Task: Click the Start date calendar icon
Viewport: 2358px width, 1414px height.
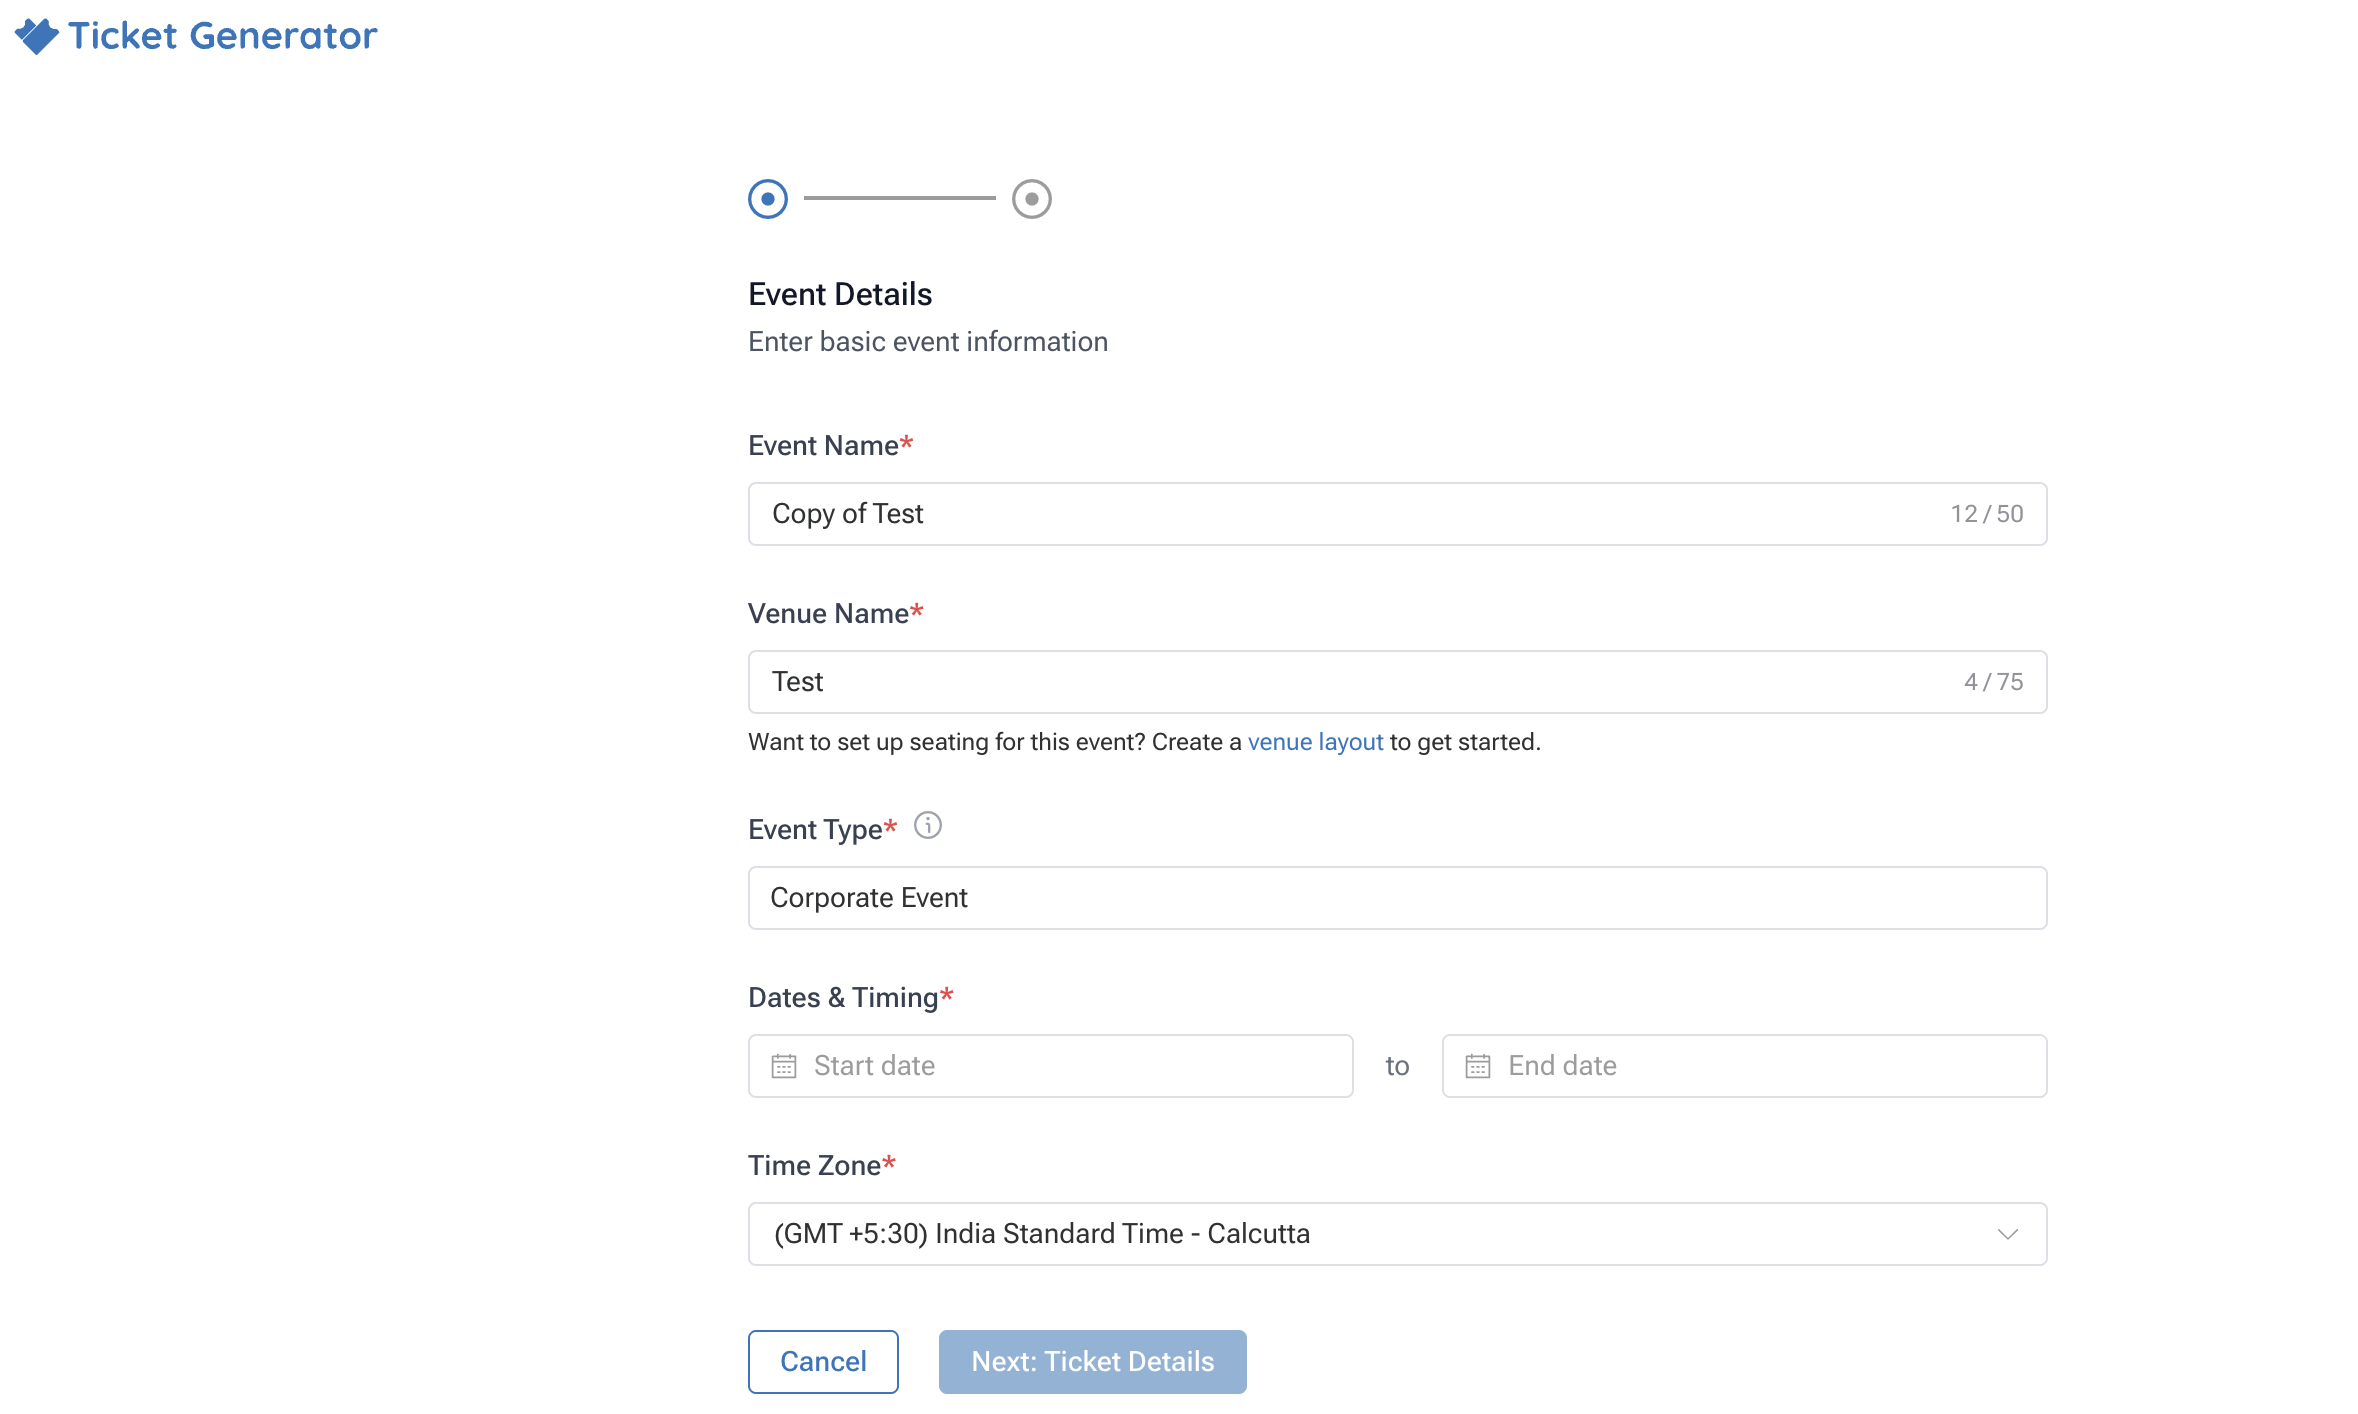Action: coord(784,1066)
